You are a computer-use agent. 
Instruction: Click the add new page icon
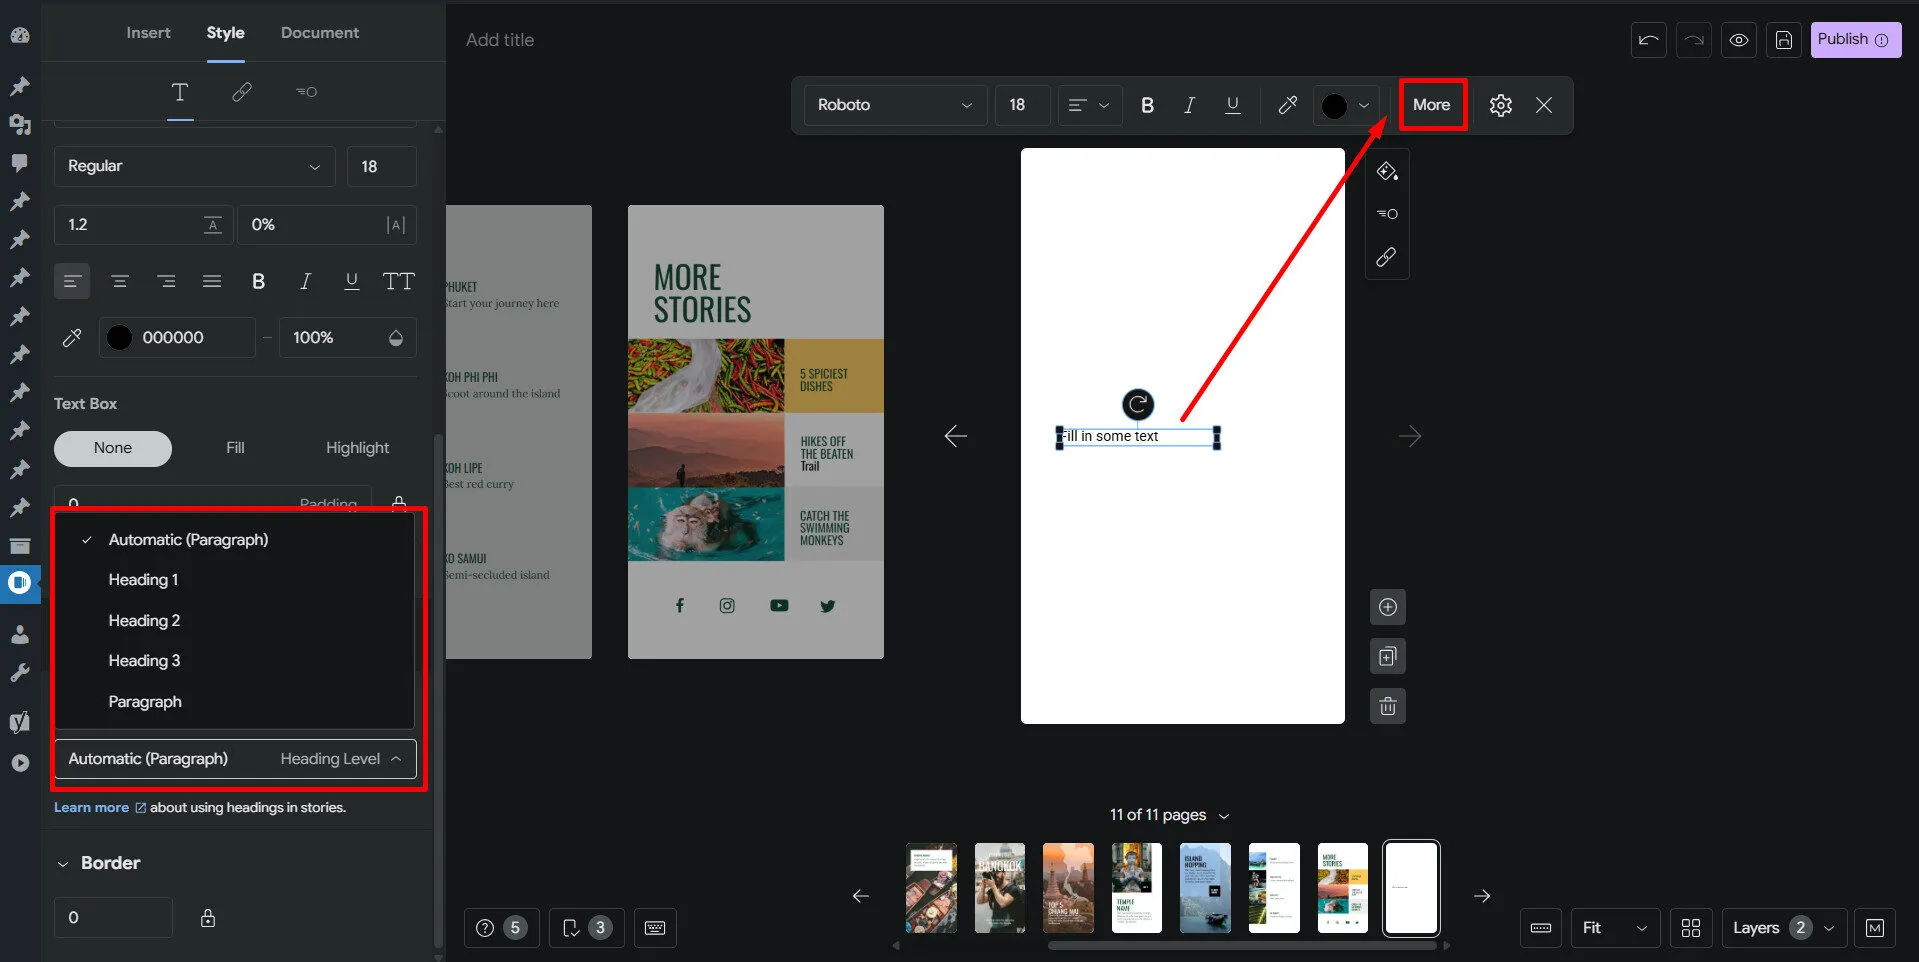click(1387, 607)
